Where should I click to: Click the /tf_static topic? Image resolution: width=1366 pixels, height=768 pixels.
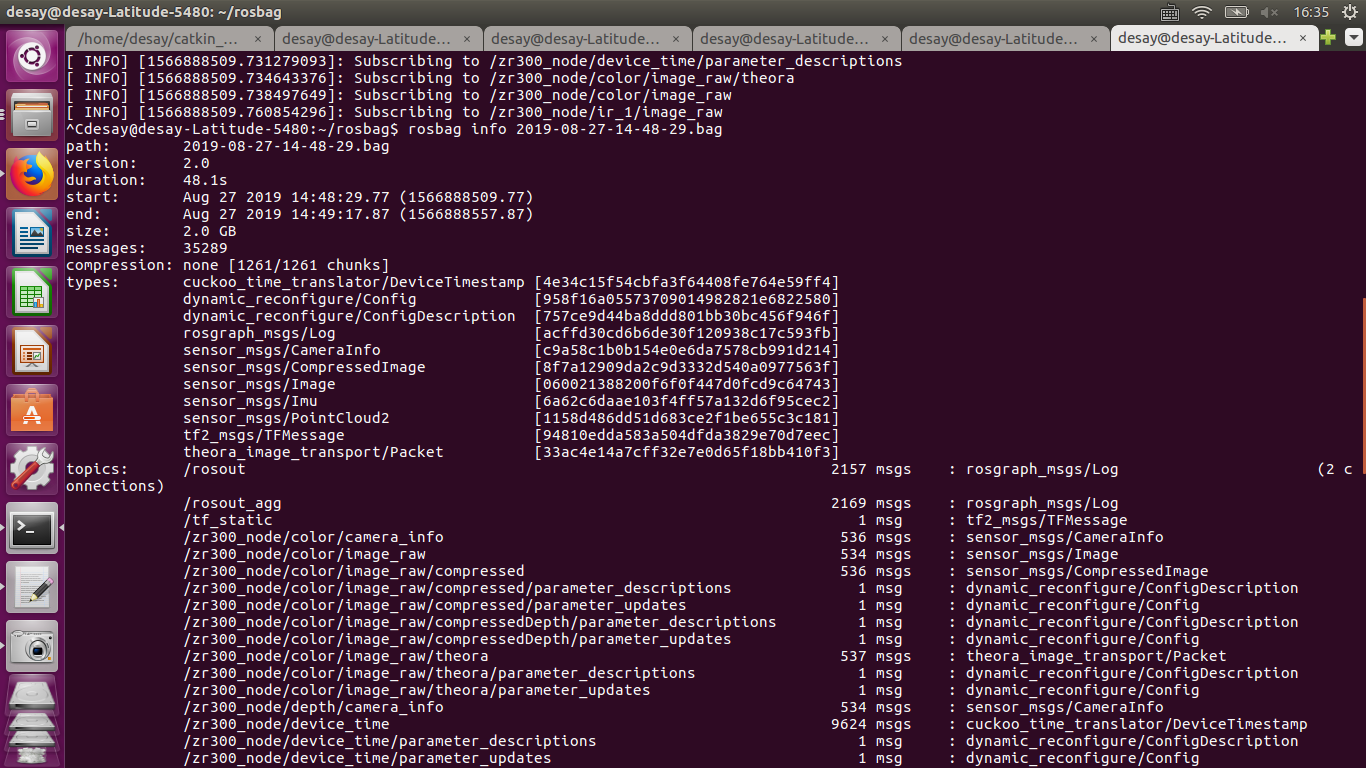coord(228,520)
